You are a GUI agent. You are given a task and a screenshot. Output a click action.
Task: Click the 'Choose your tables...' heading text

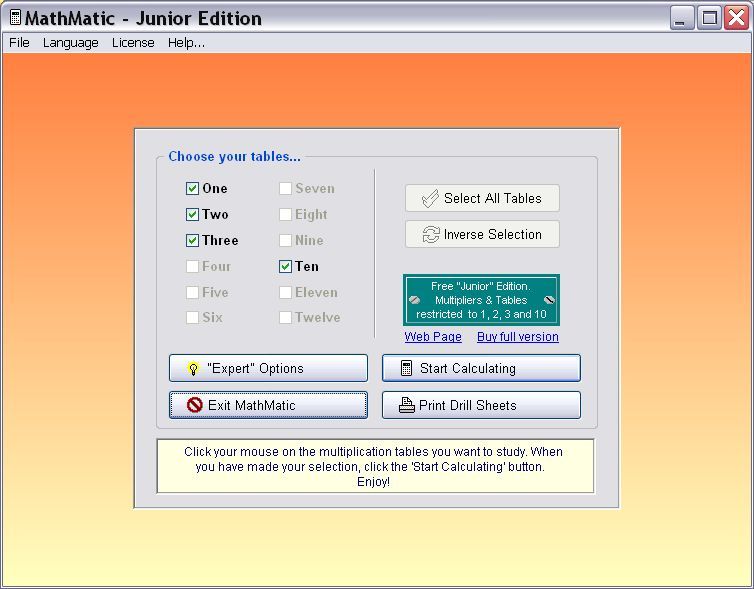tap(234, 157)
